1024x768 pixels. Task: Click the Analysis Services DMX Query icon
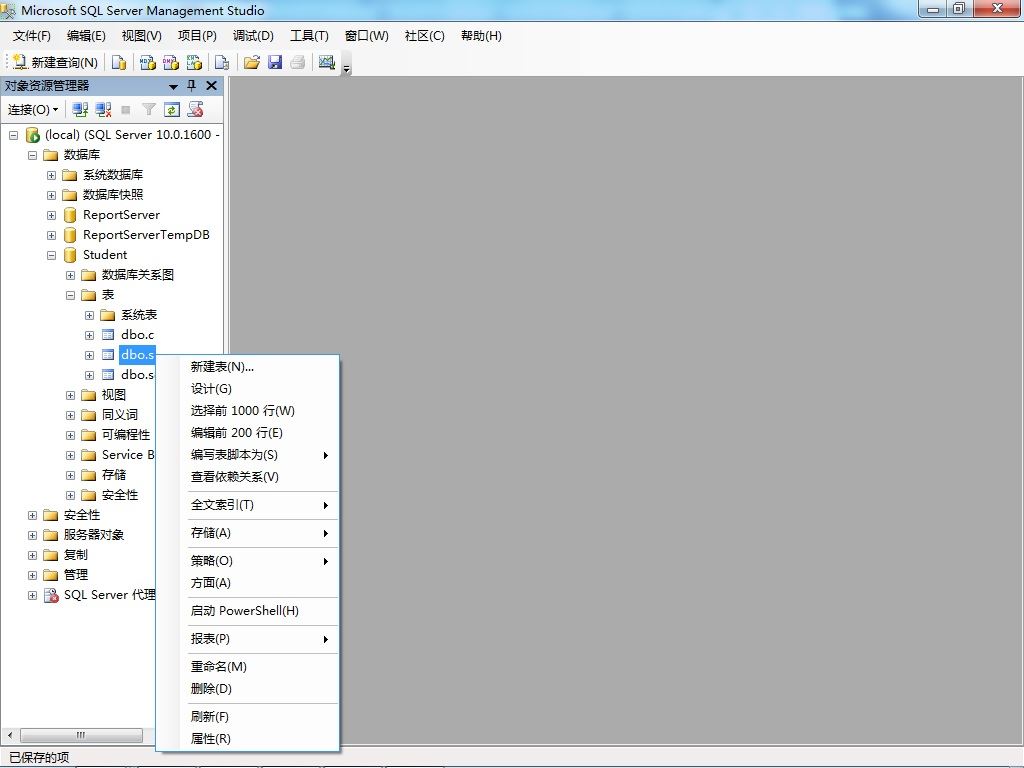[171, 62]
